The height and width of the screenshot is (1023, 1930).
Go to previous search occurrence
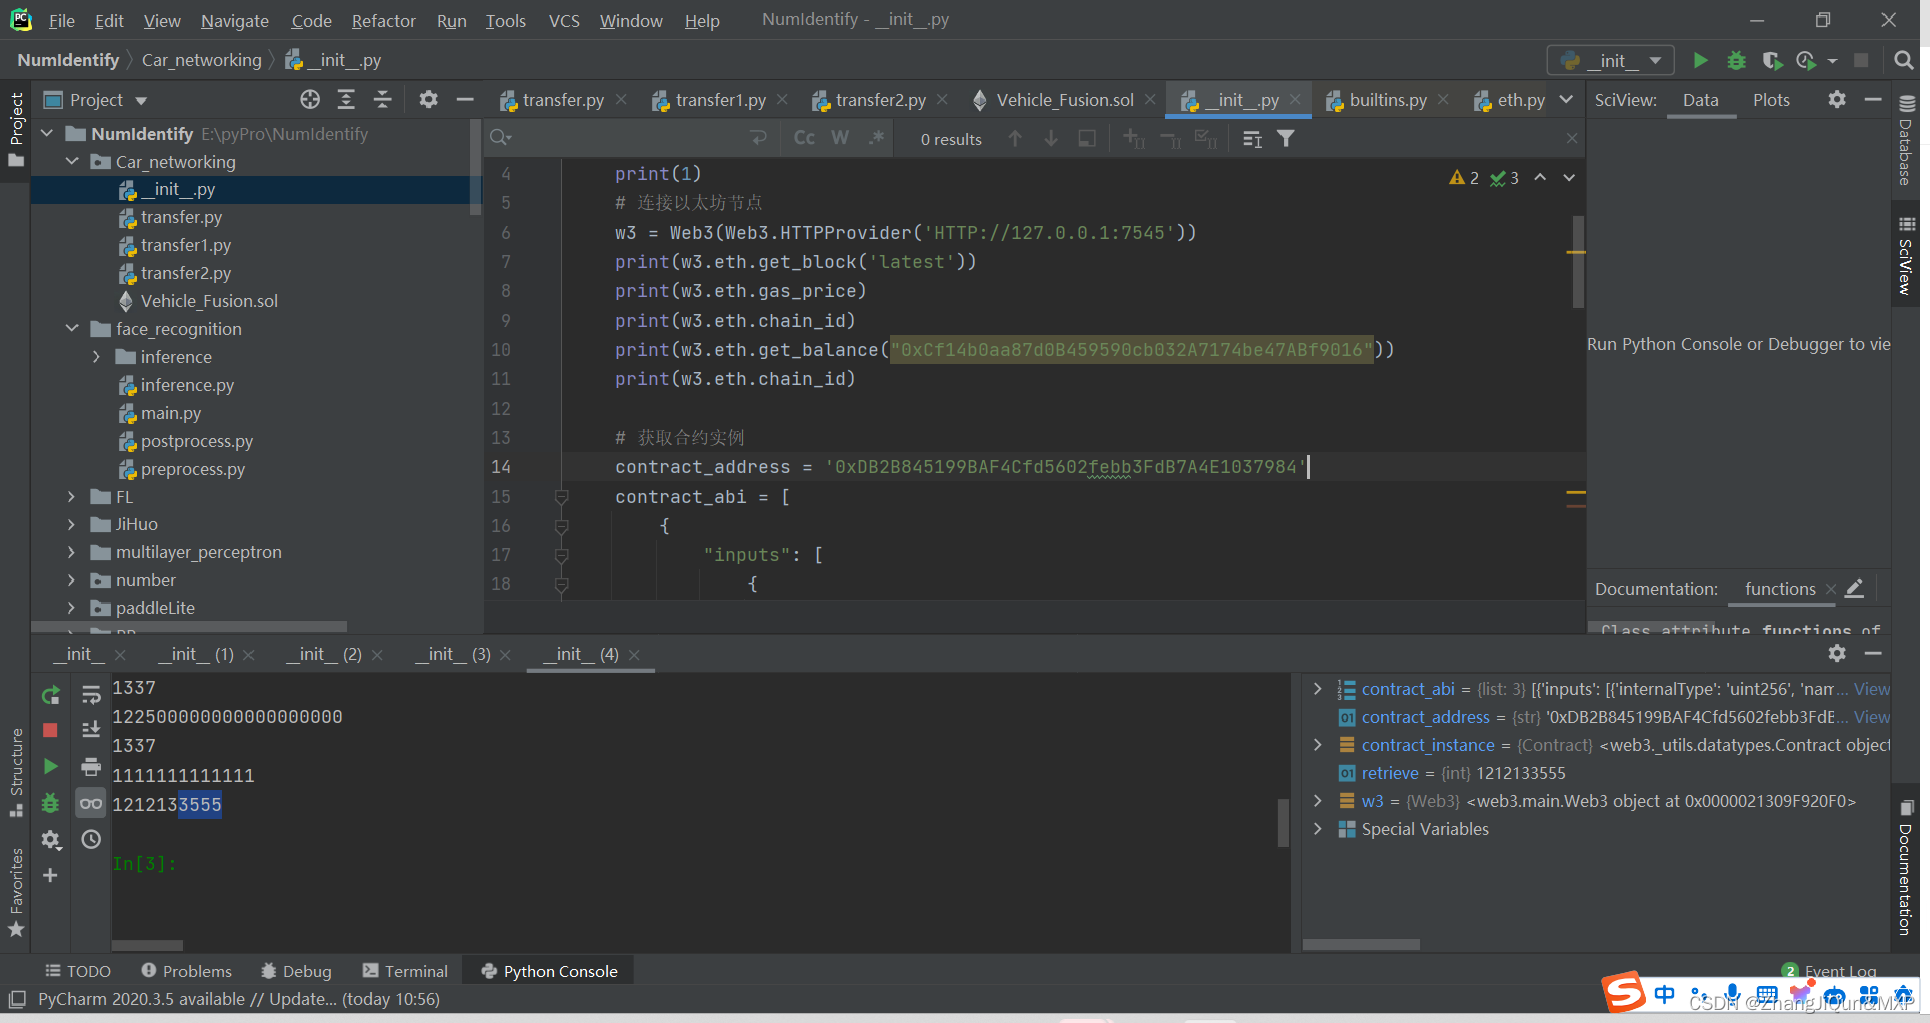1015,138
